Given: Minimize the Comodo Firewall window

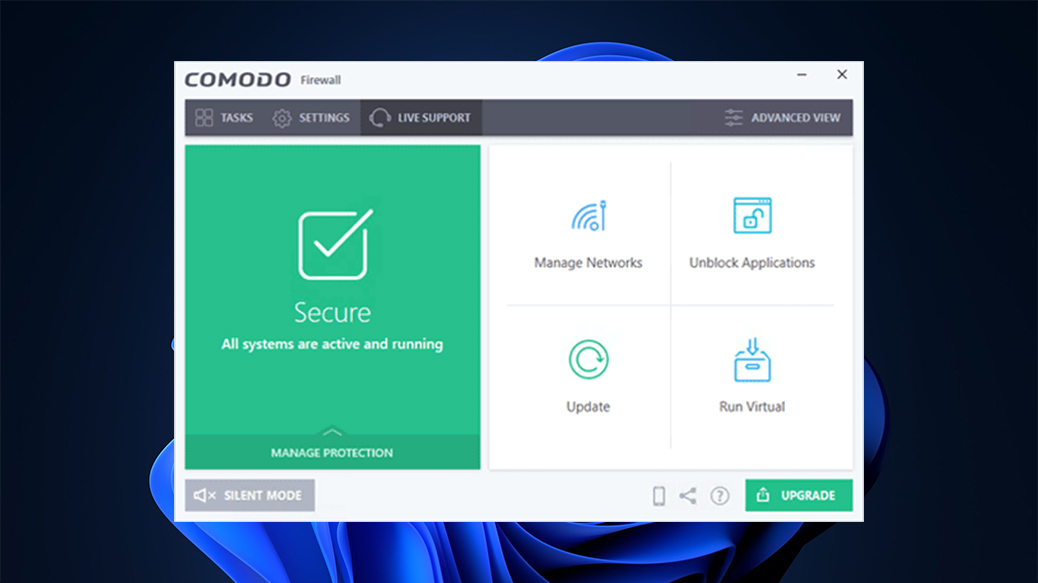Looking at the screenshot, I should (802, 75).
